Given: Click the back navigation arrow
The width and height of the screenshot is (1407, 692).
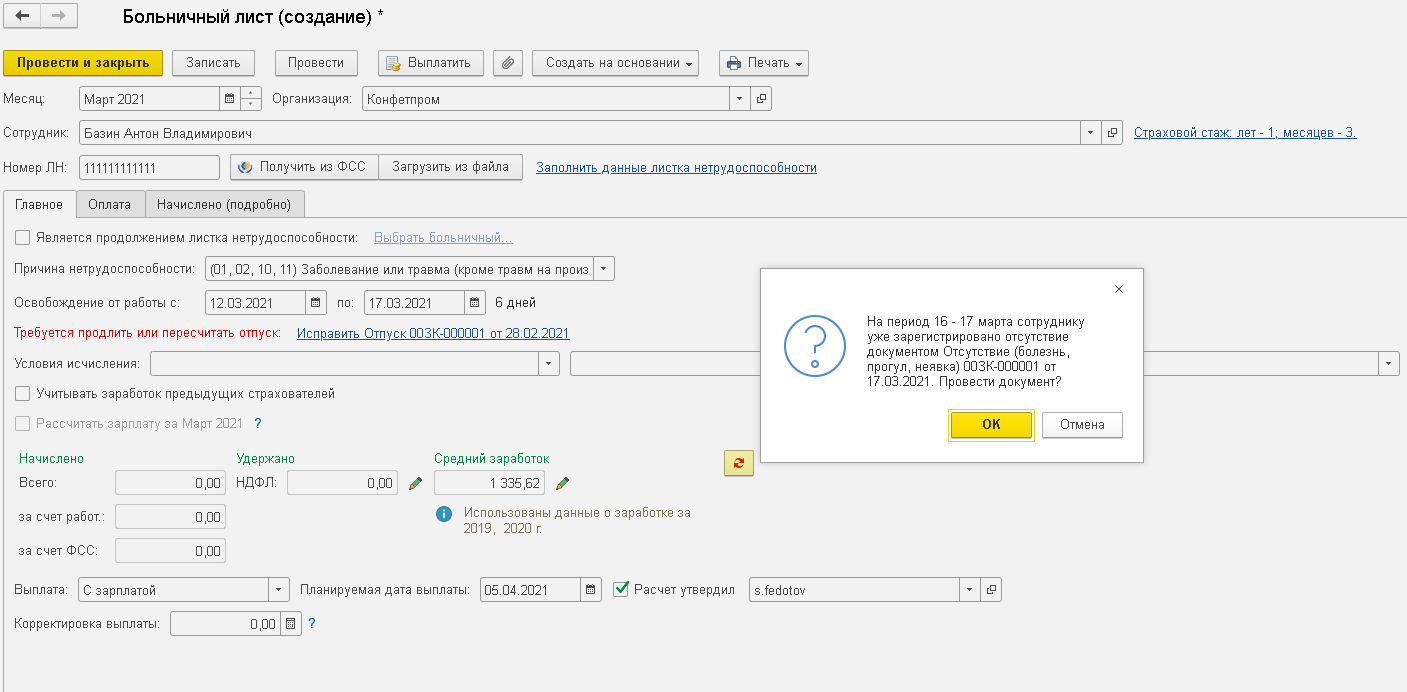Looking at the screenshot, I should 23,17.
